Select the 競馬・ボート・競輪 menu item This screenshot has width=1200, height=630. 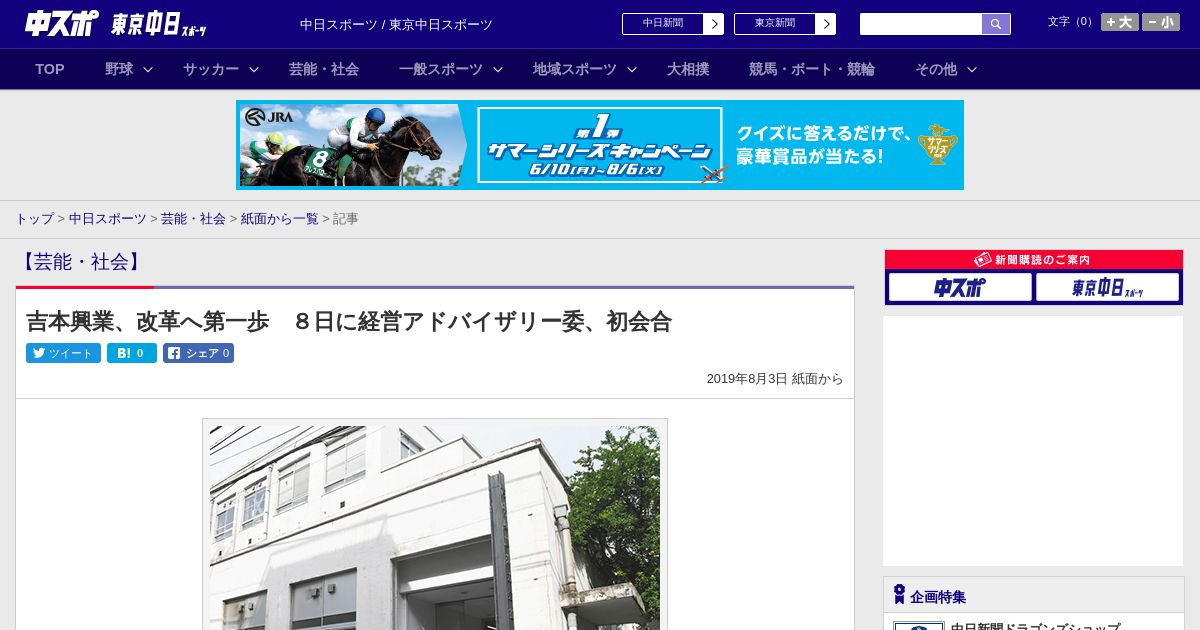[812, 69]
